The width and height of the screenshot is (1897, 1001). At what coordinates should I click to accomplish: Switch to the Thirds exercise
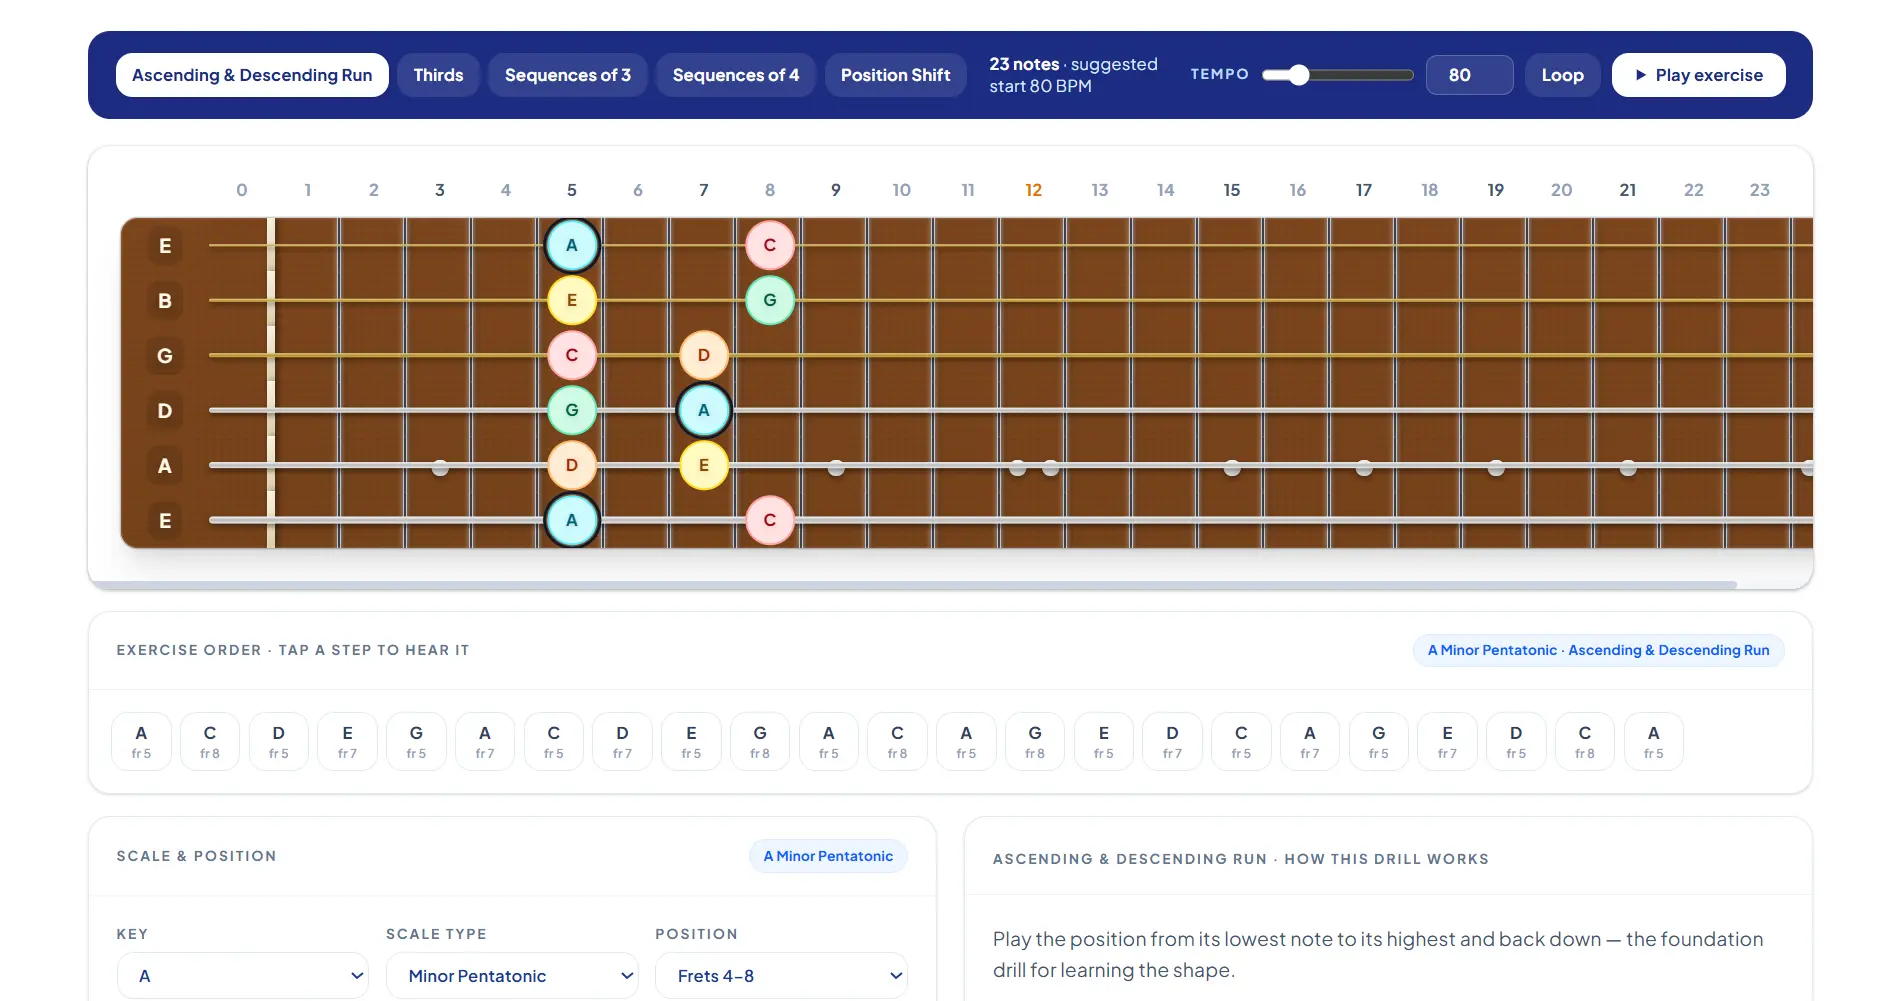(x=438, y=75)
